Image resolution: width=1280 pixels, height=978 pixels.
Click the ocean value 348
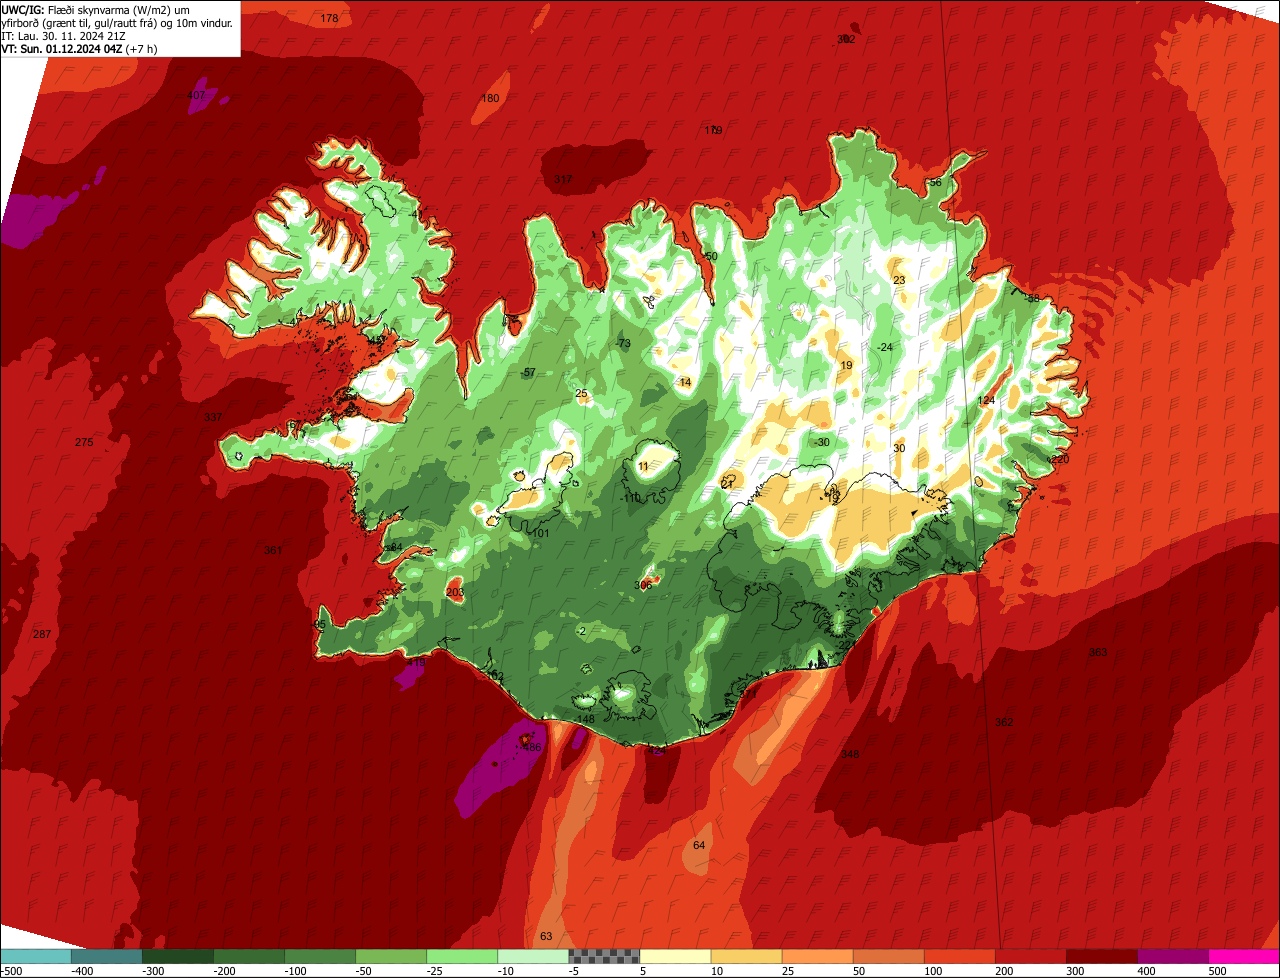click(850, 754)
